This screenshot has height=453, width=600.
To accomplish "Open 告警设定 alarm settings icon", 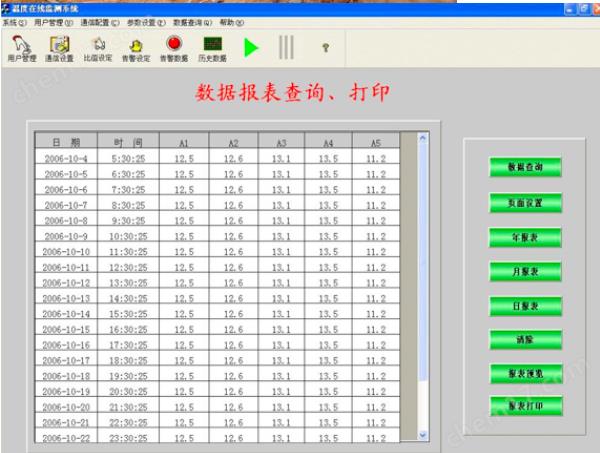I will [x=136, y=46].
